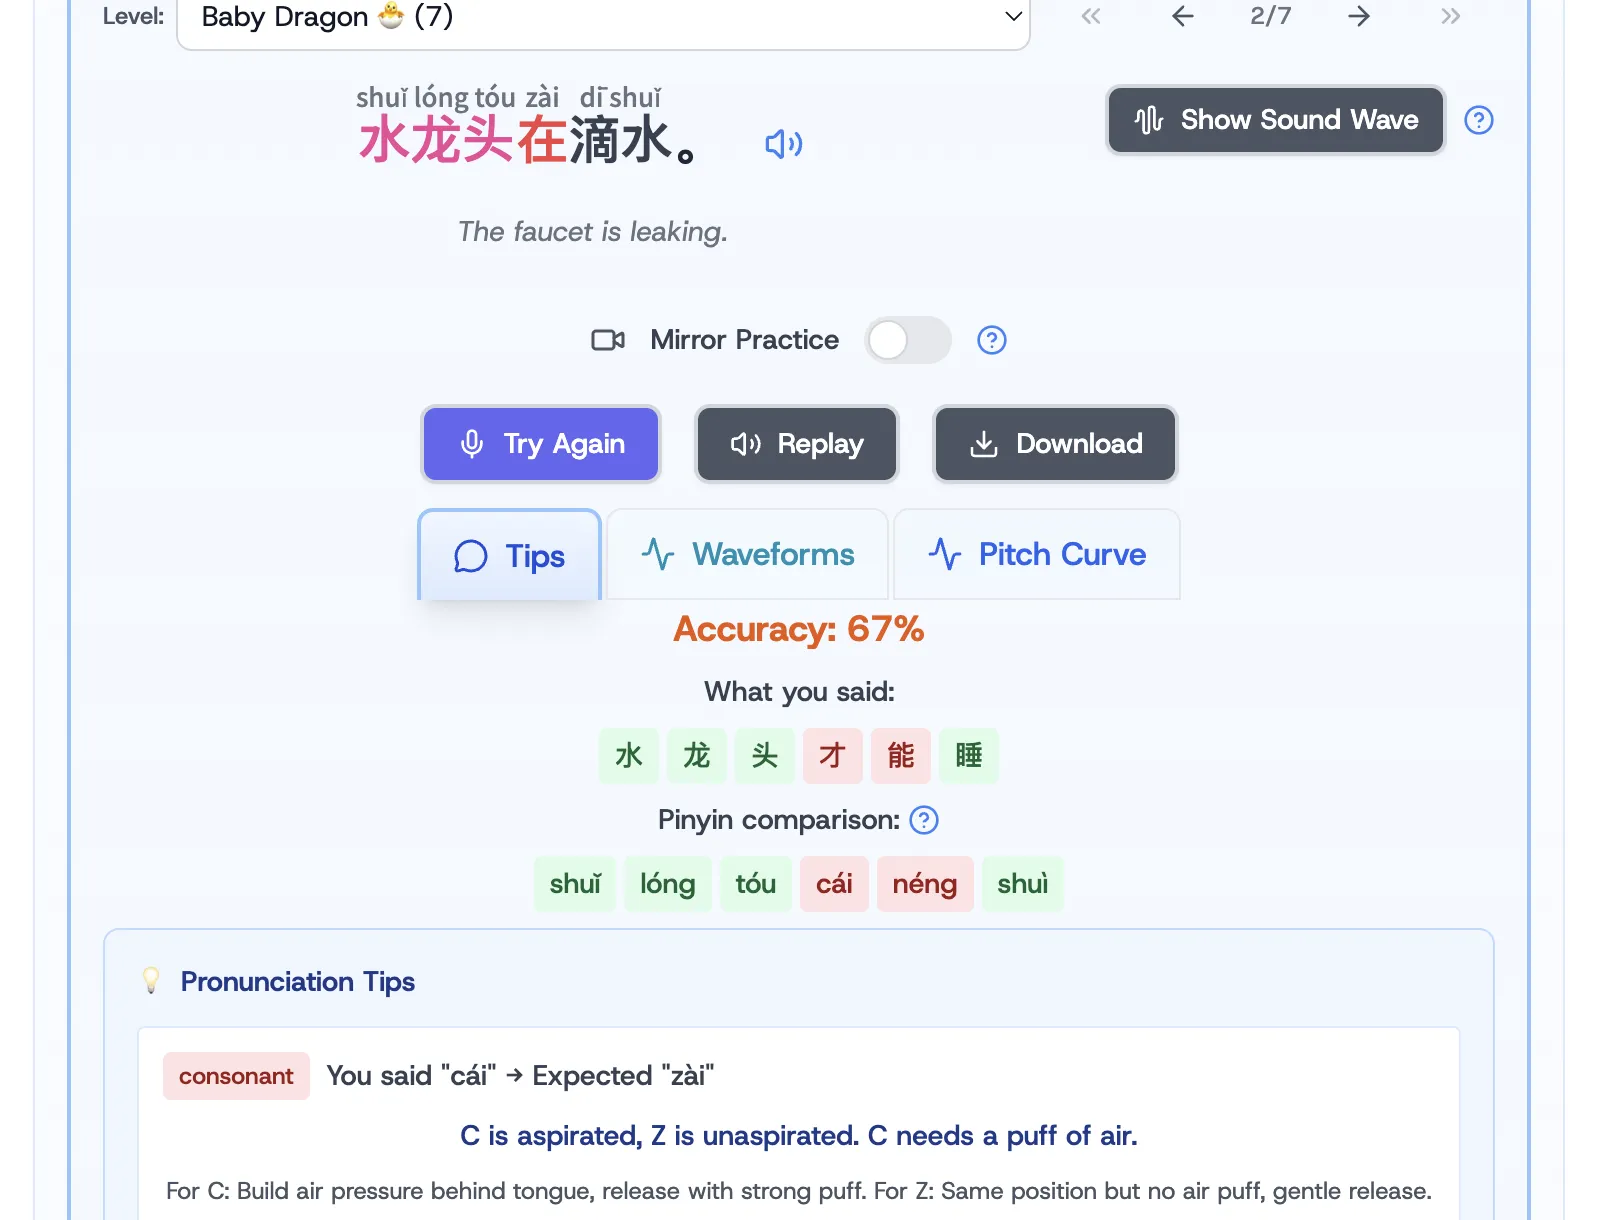Select the Tips tab
This screenshot has height=1220, width=1600.
click(x=509, y=556)
